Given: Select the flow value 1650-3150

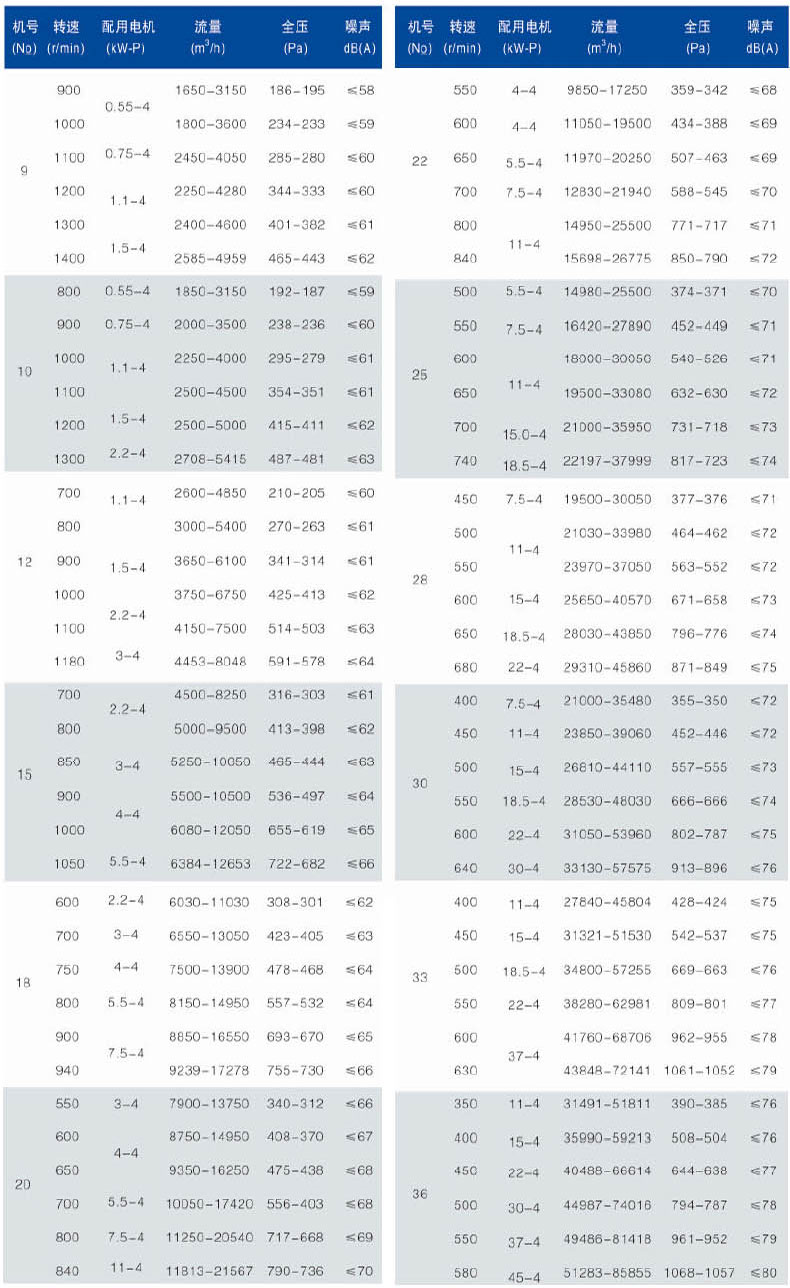Looking at the screenshot, I should [210, 90].
